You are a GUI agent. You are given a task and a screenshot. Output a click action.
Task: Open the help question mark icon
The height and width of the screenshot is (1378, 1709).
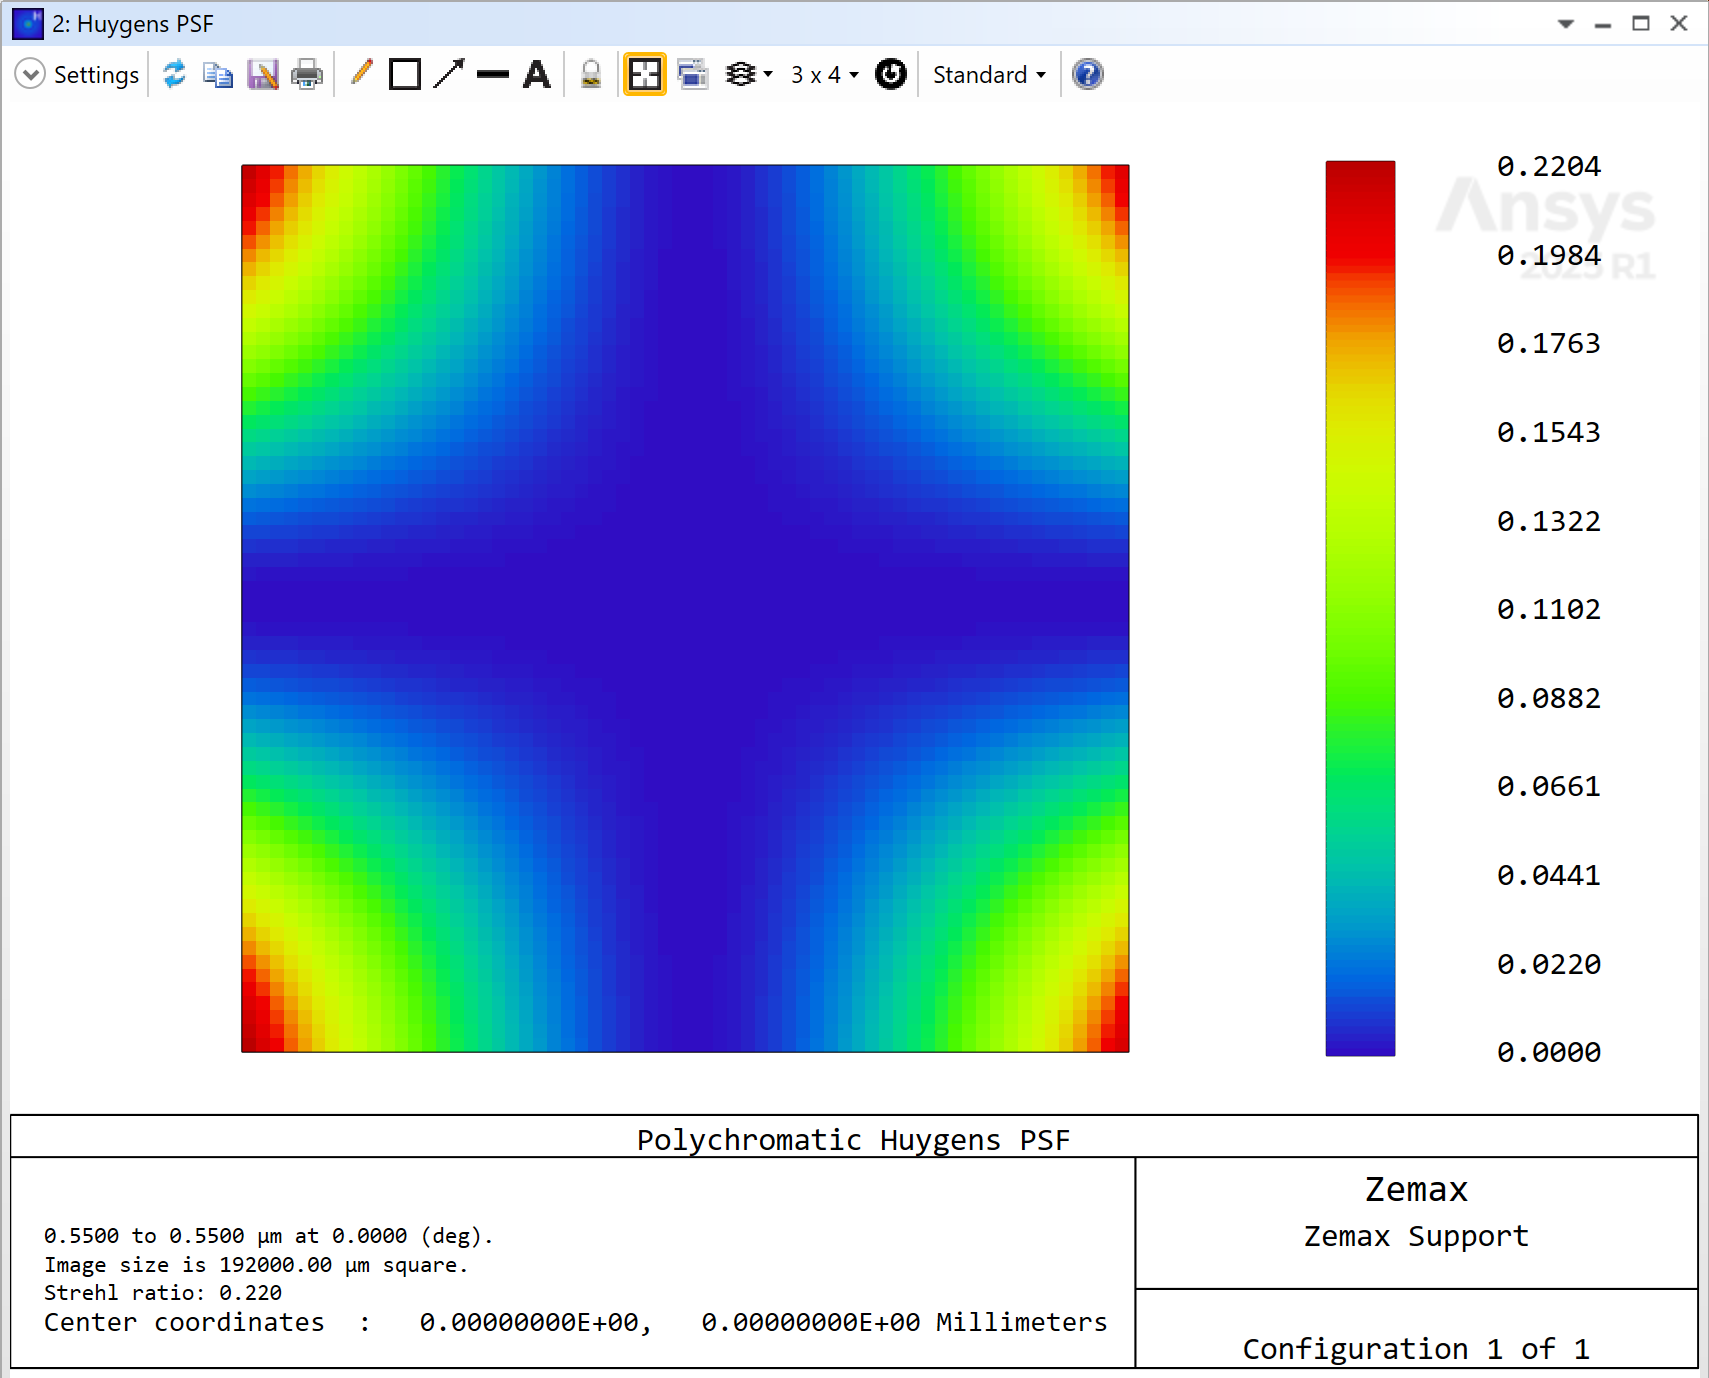point(1088,74)
